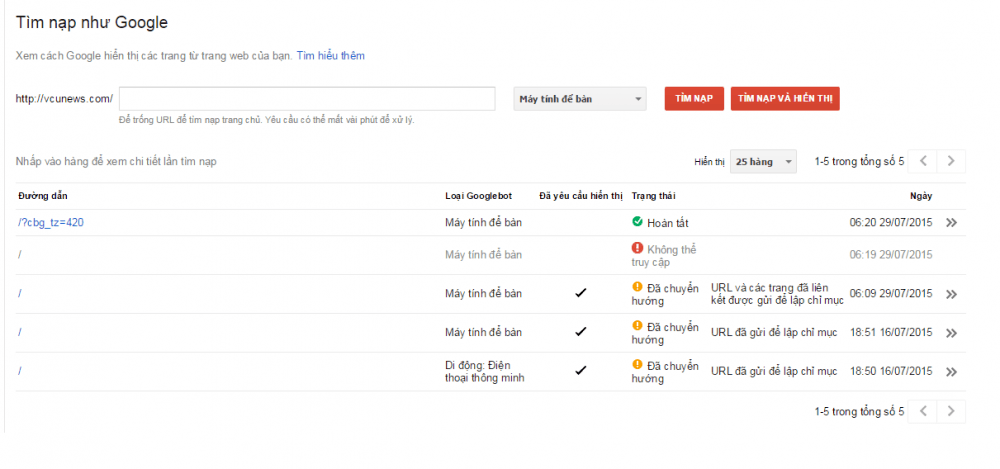This screenshot has width=1000, height=469.
Task: Click the Ngày column header
Action: coord(921,196)
